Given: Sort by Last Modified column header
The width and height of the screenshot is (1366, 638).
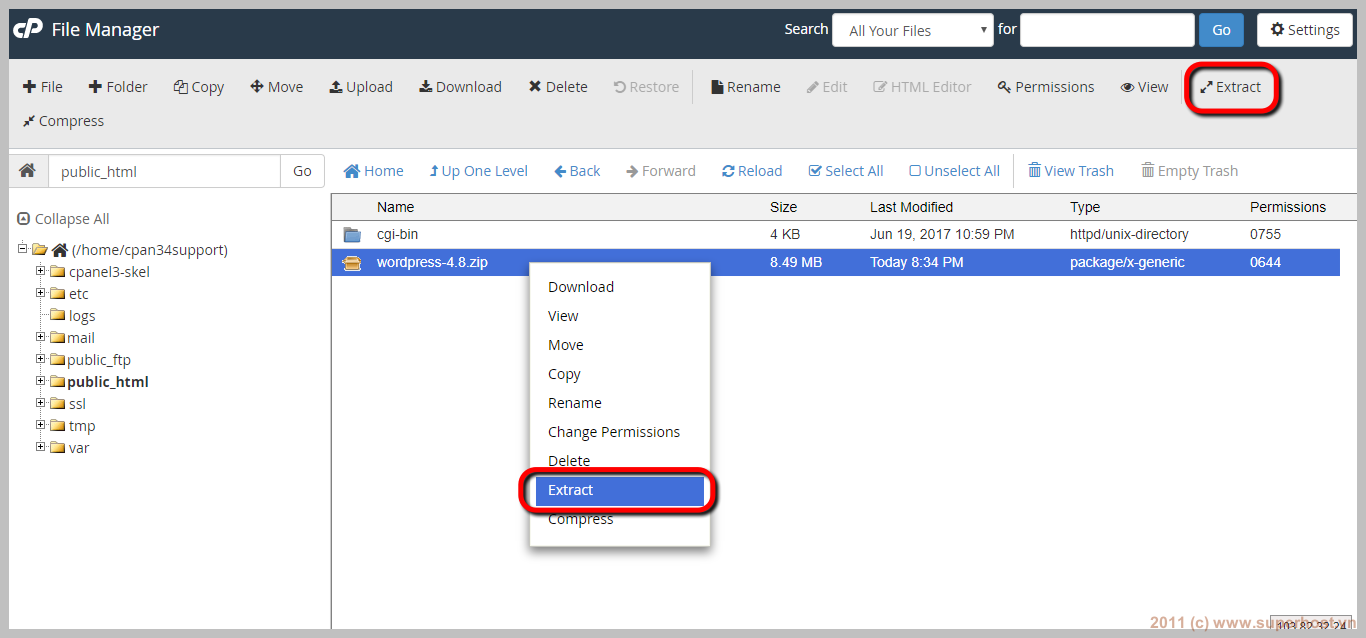Looking at the screenshot, I should (911, 207).
